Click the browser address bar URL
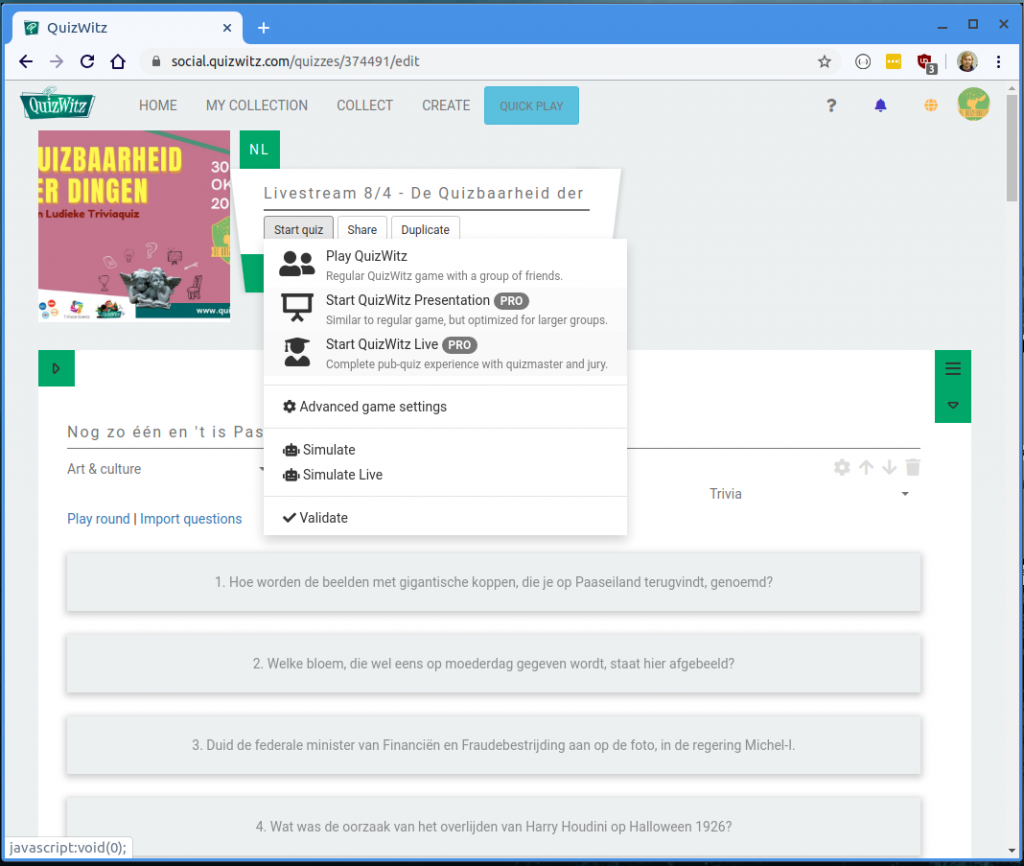Image resolution: width=1024 pixels, height=866 pixels. point(295,61)
